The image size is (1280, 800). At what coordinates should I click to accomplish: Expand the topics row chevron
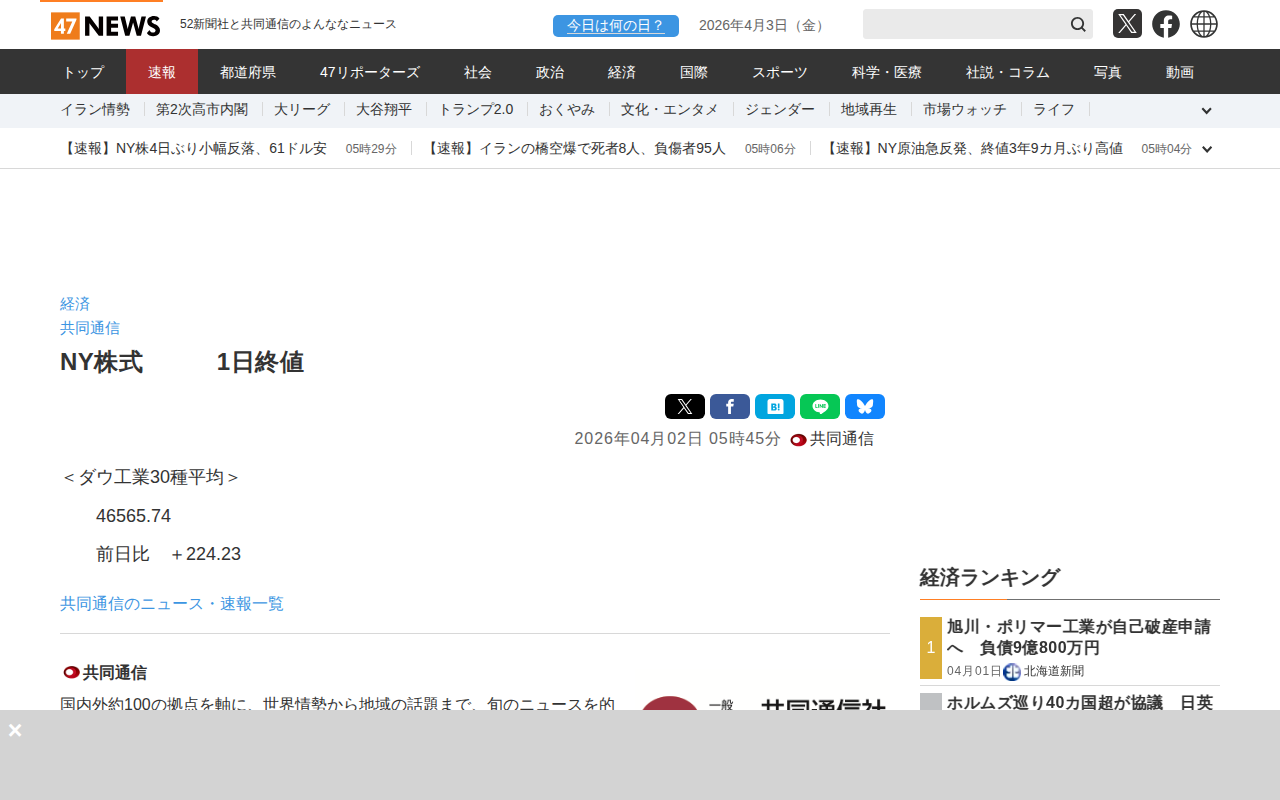1206,111
